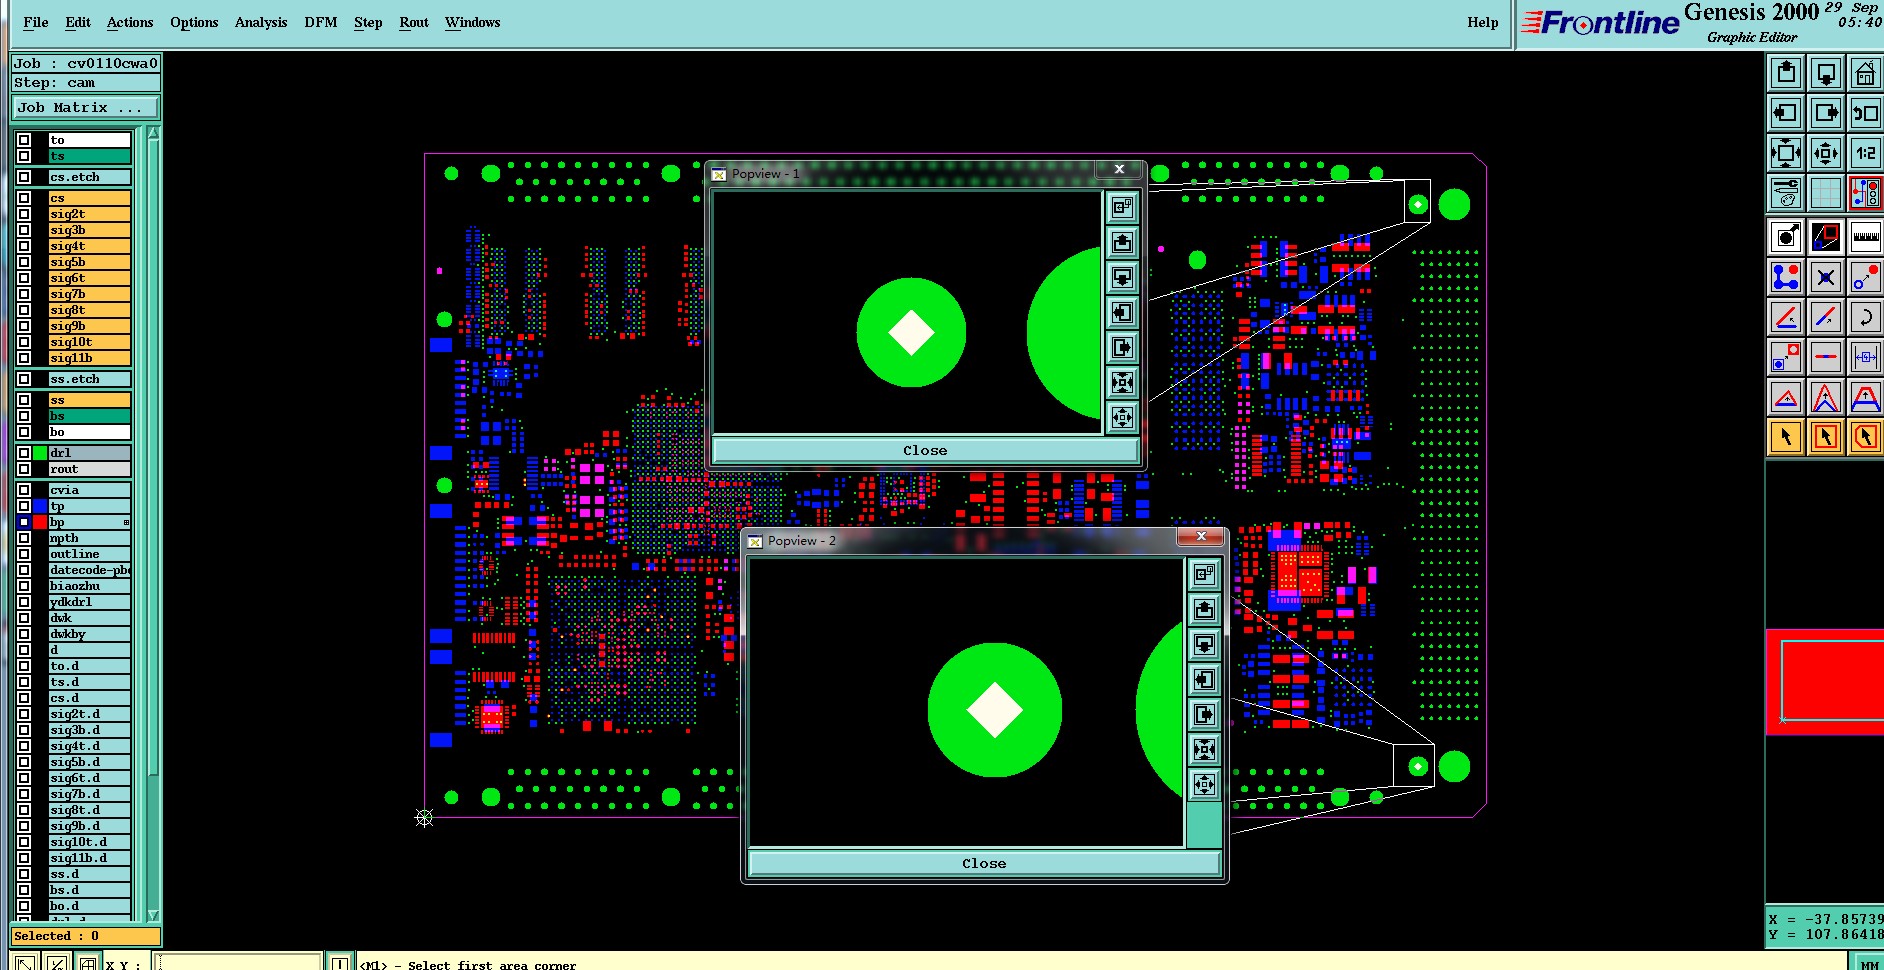The height and width of the screenshot is (970, 1884).
Task: Select layer name biaozhu
Action: click(89, 586)
